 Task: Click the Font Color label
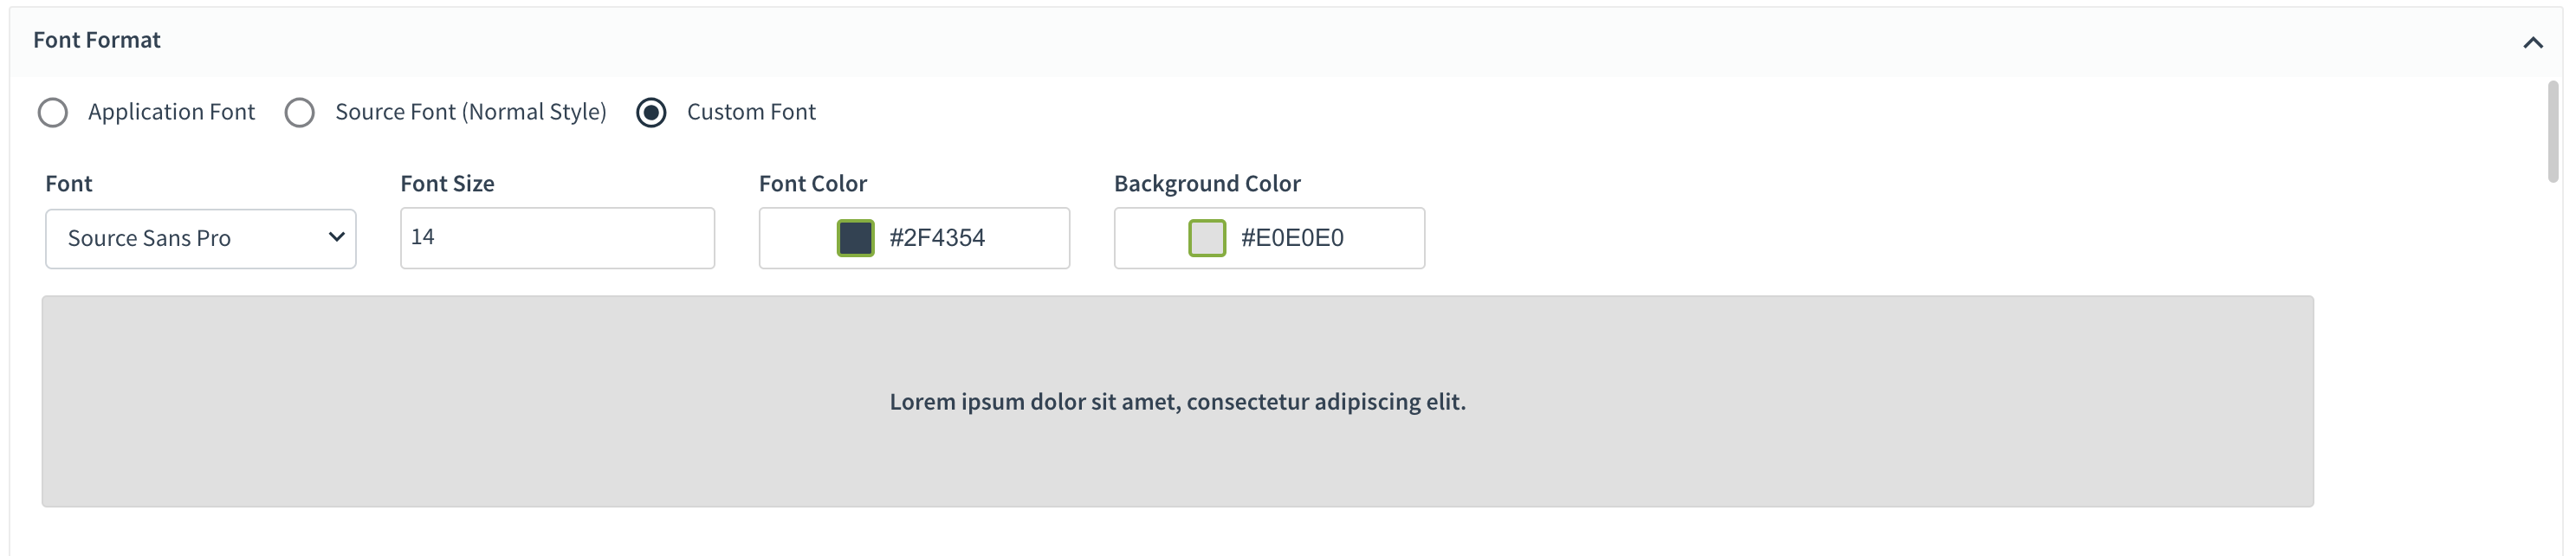[x=812, y=184]
